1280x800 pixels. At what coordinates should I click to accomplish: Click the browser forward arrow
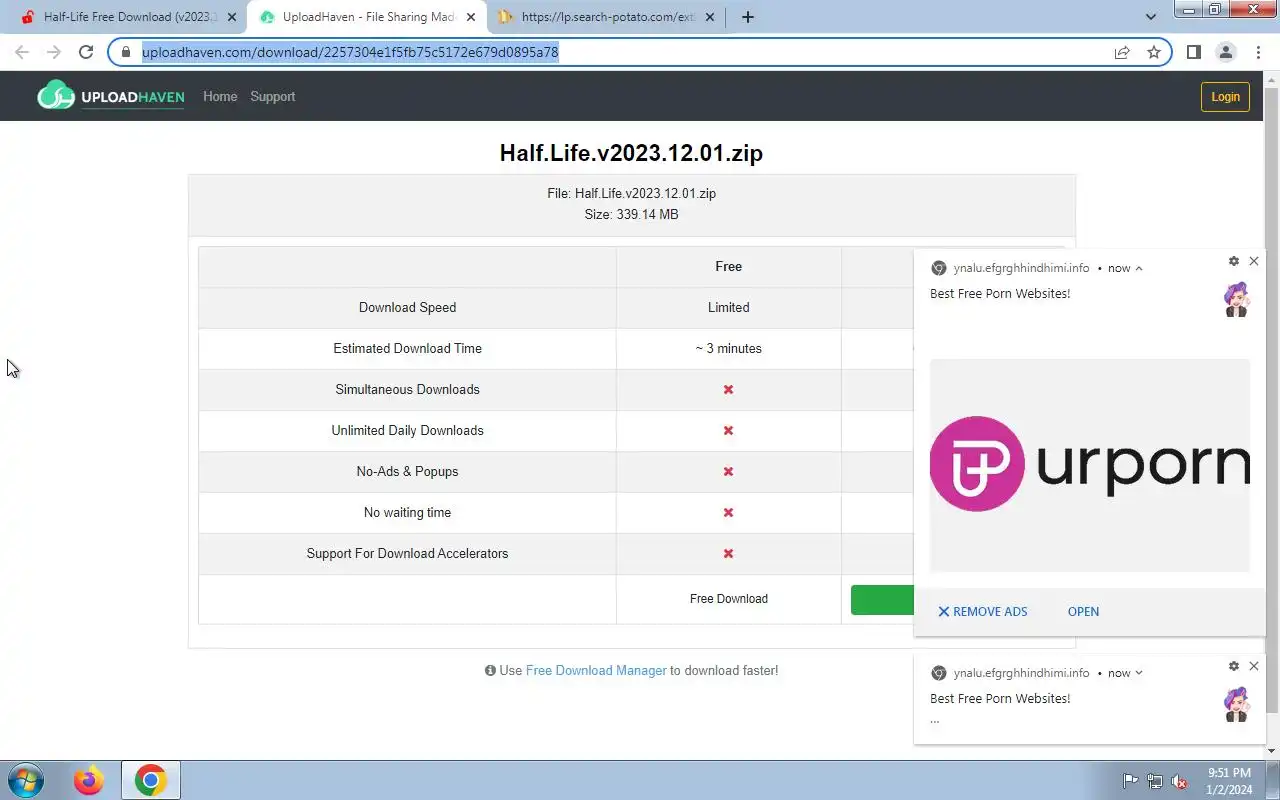(x=54, y=52)
